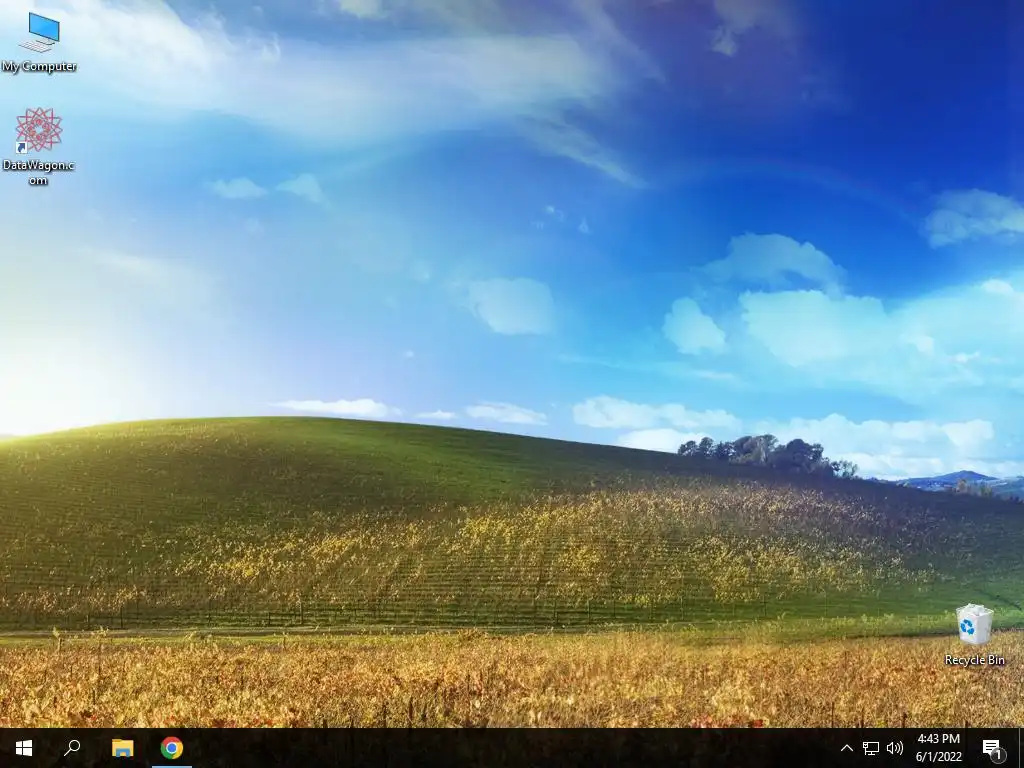This screenshot has width=1024, height=768.
Task: Show hidden system tray icons
Action: click(x=846, y=748)
